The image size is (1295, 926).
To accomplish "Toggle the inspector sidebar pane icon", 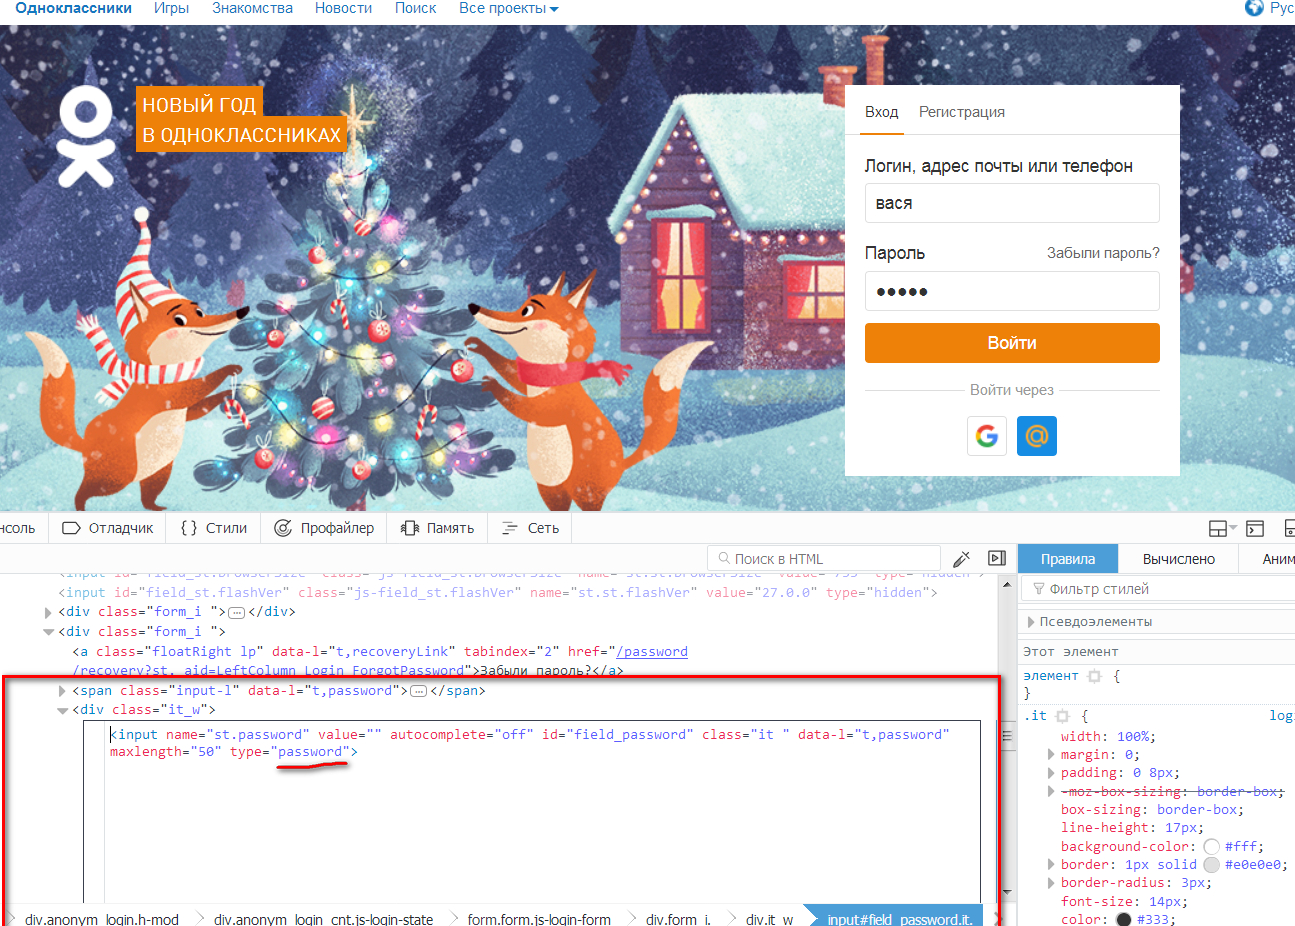I will [997, 558].
